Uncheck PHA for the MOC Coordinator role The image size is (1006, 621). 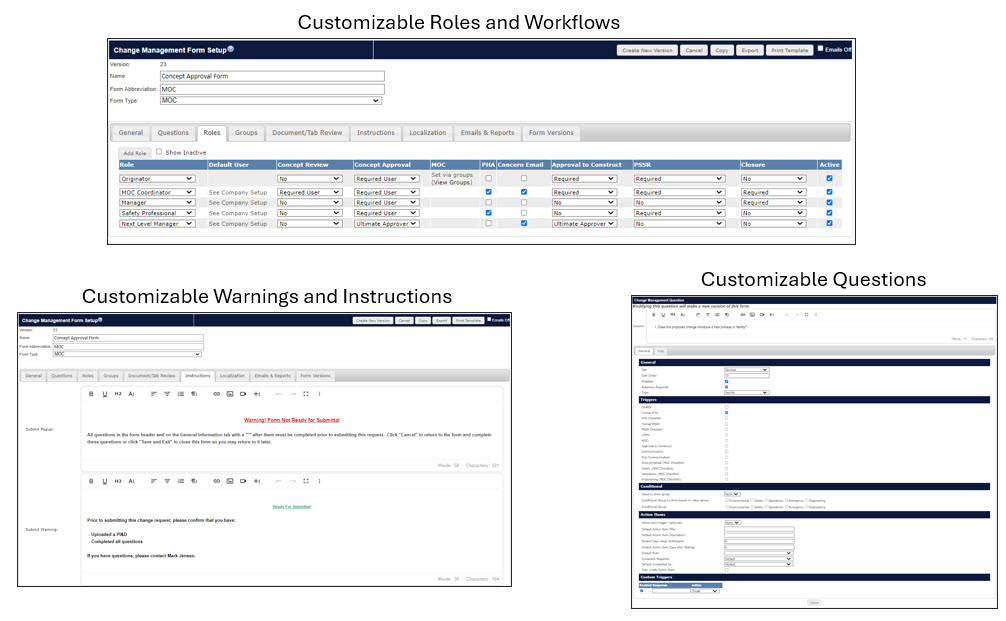coord(489,192)
